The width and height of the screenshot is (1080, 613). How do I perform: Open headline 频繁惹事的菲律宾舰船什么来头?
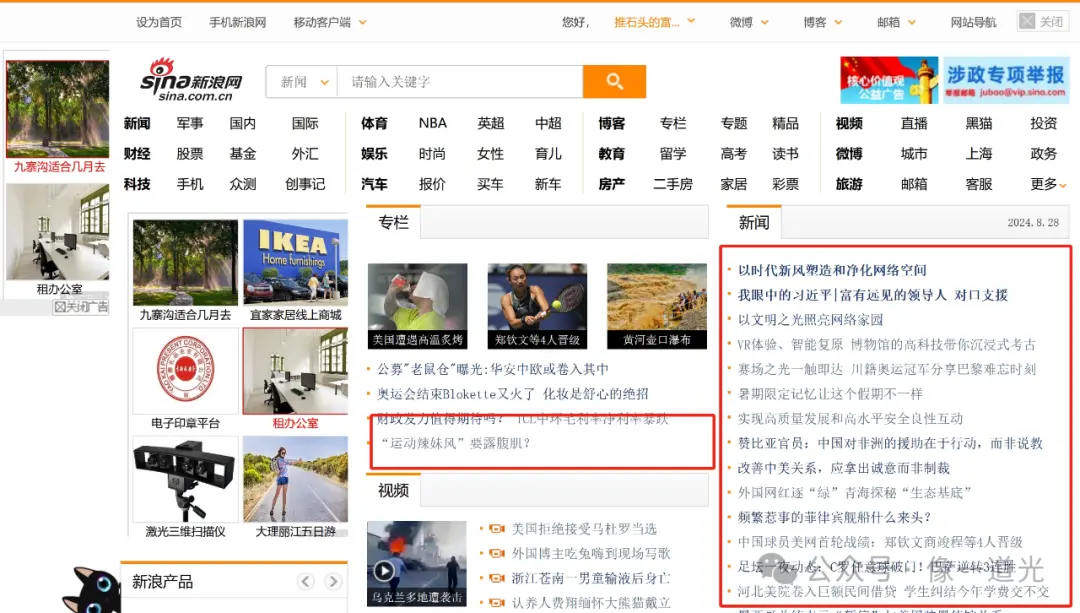[834, 517]
